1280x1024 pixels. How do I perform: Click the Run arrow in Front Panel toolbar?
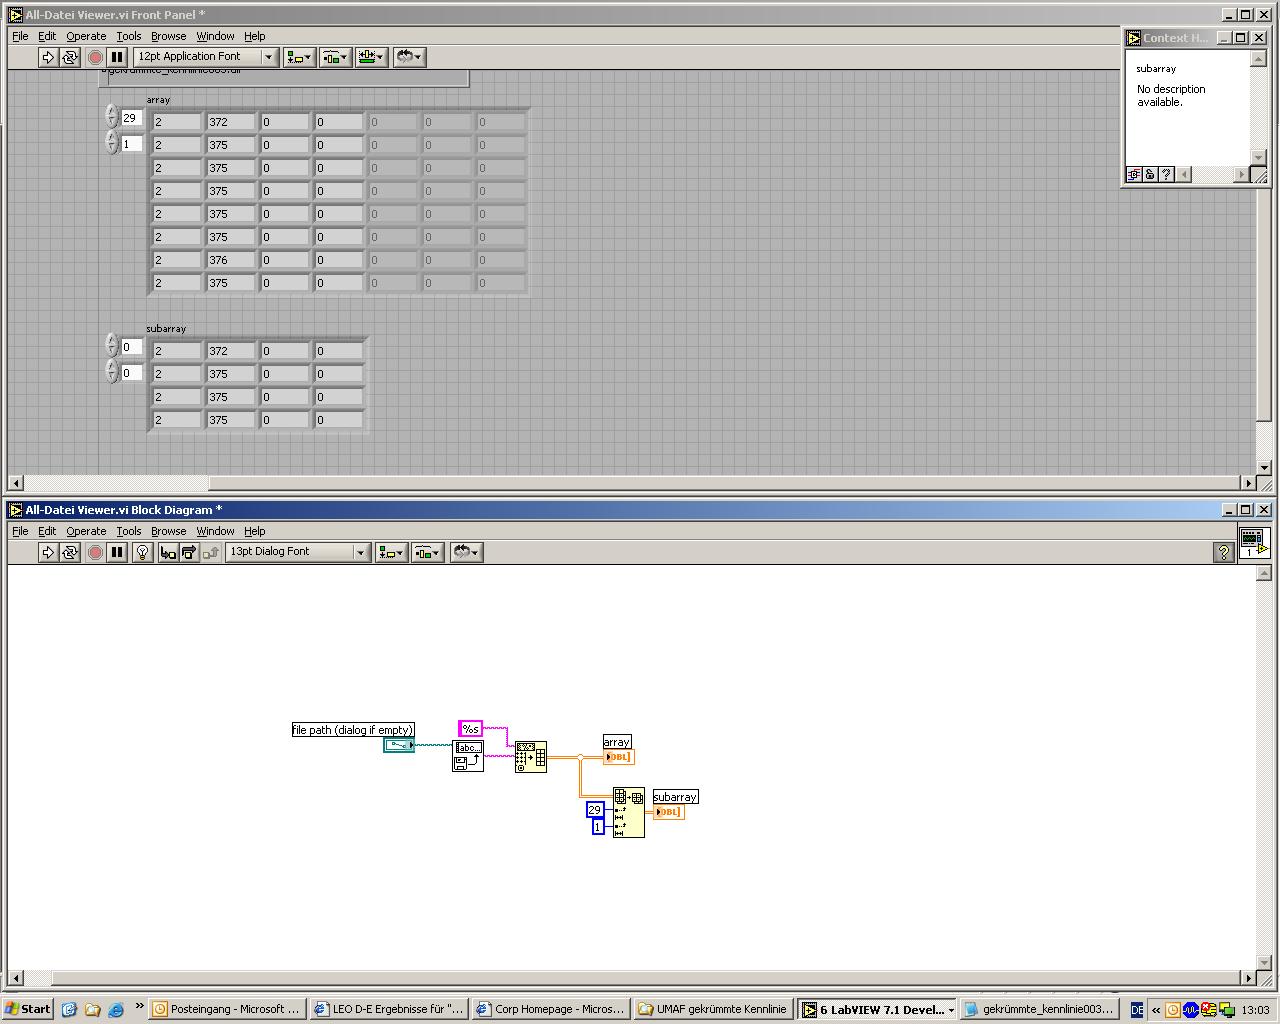tap(47, 57)
